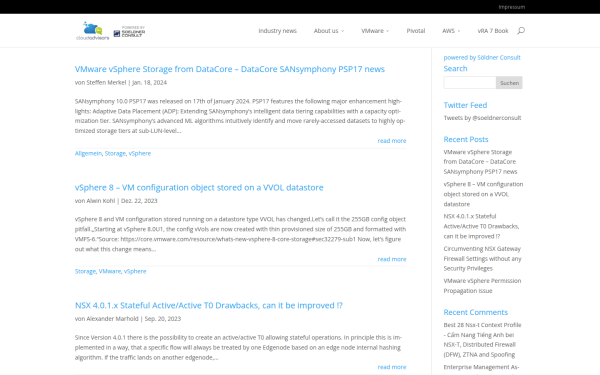Click the Soeldner Consult logo
The height and width of the screenshot is (375, 600).
tap(129, 32)
